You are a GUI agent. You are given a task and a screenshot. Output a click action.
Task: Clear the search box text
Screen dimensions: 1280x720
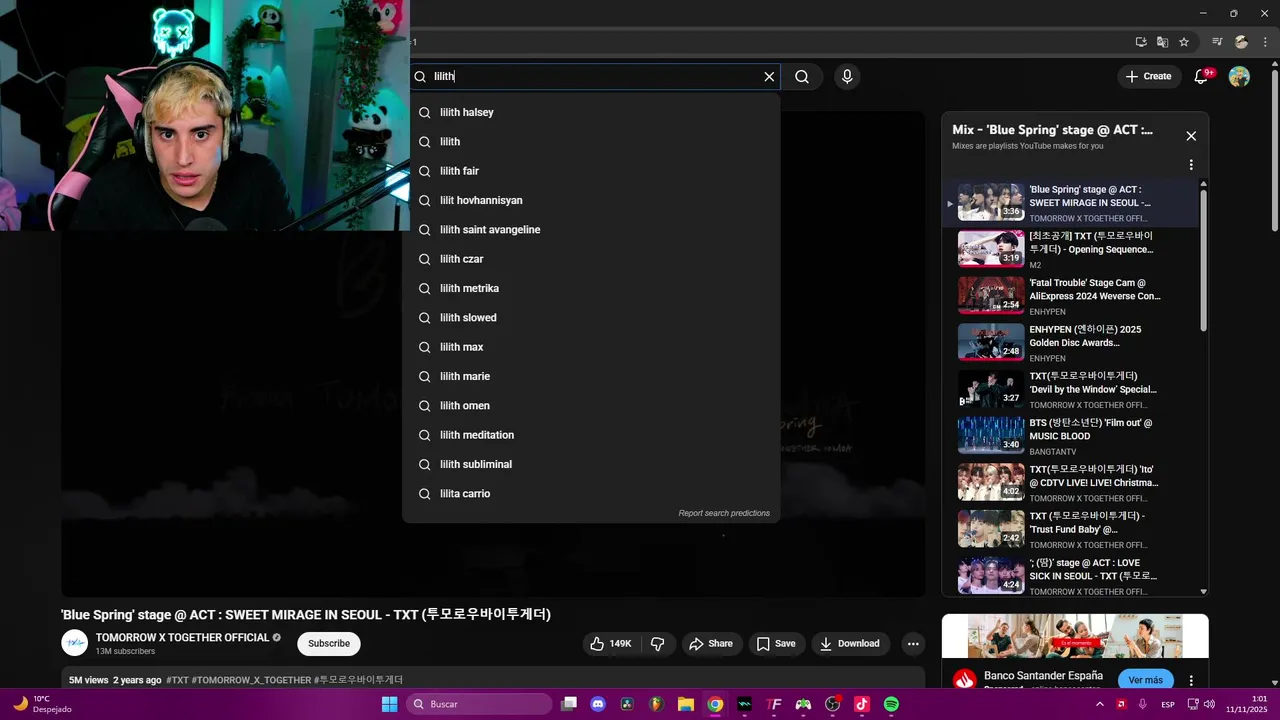[x=769, y=76]
